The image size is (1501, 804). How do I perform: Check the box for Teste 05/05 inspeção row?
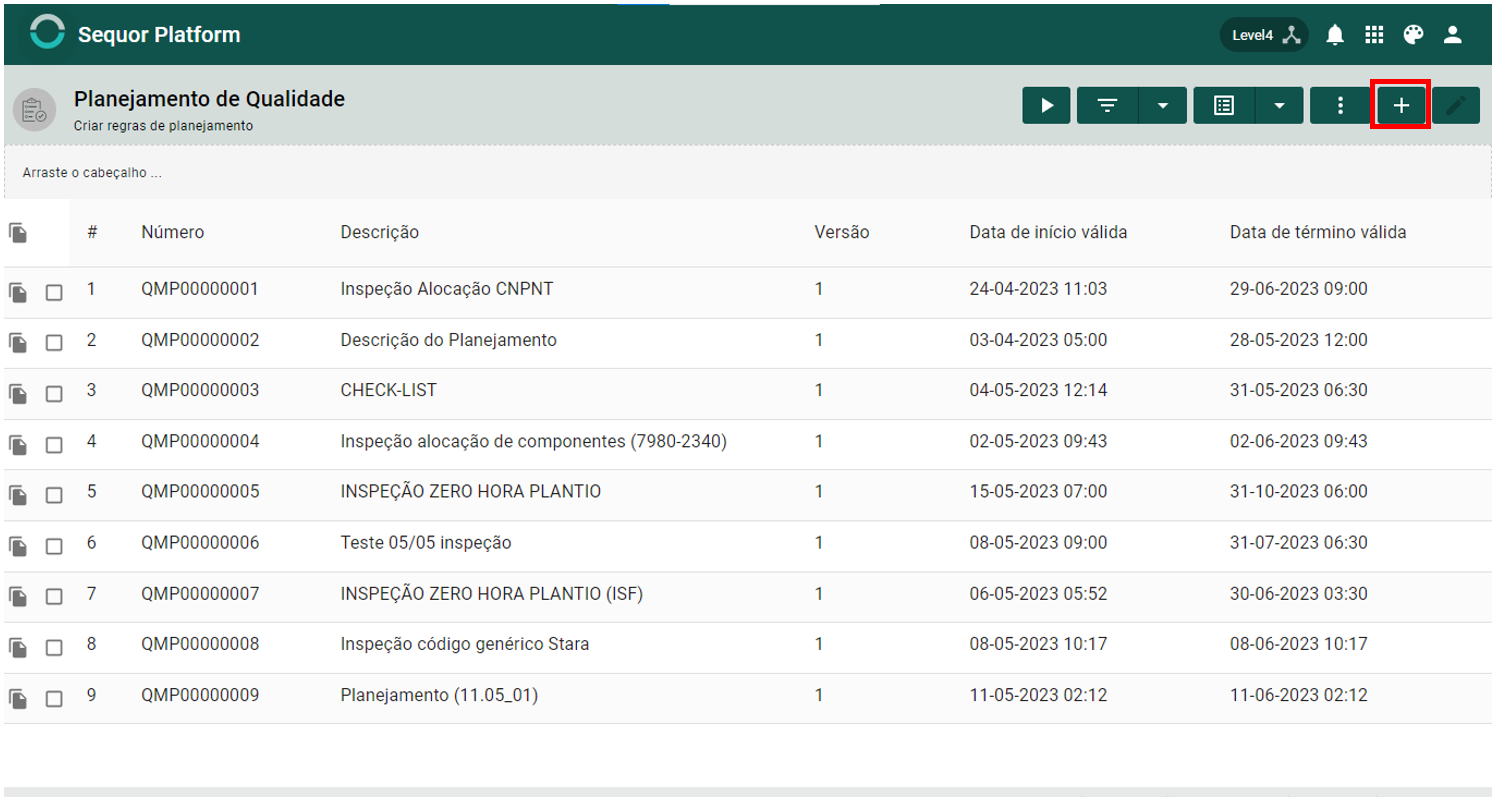pyautogui.click(x=54, y=546)
